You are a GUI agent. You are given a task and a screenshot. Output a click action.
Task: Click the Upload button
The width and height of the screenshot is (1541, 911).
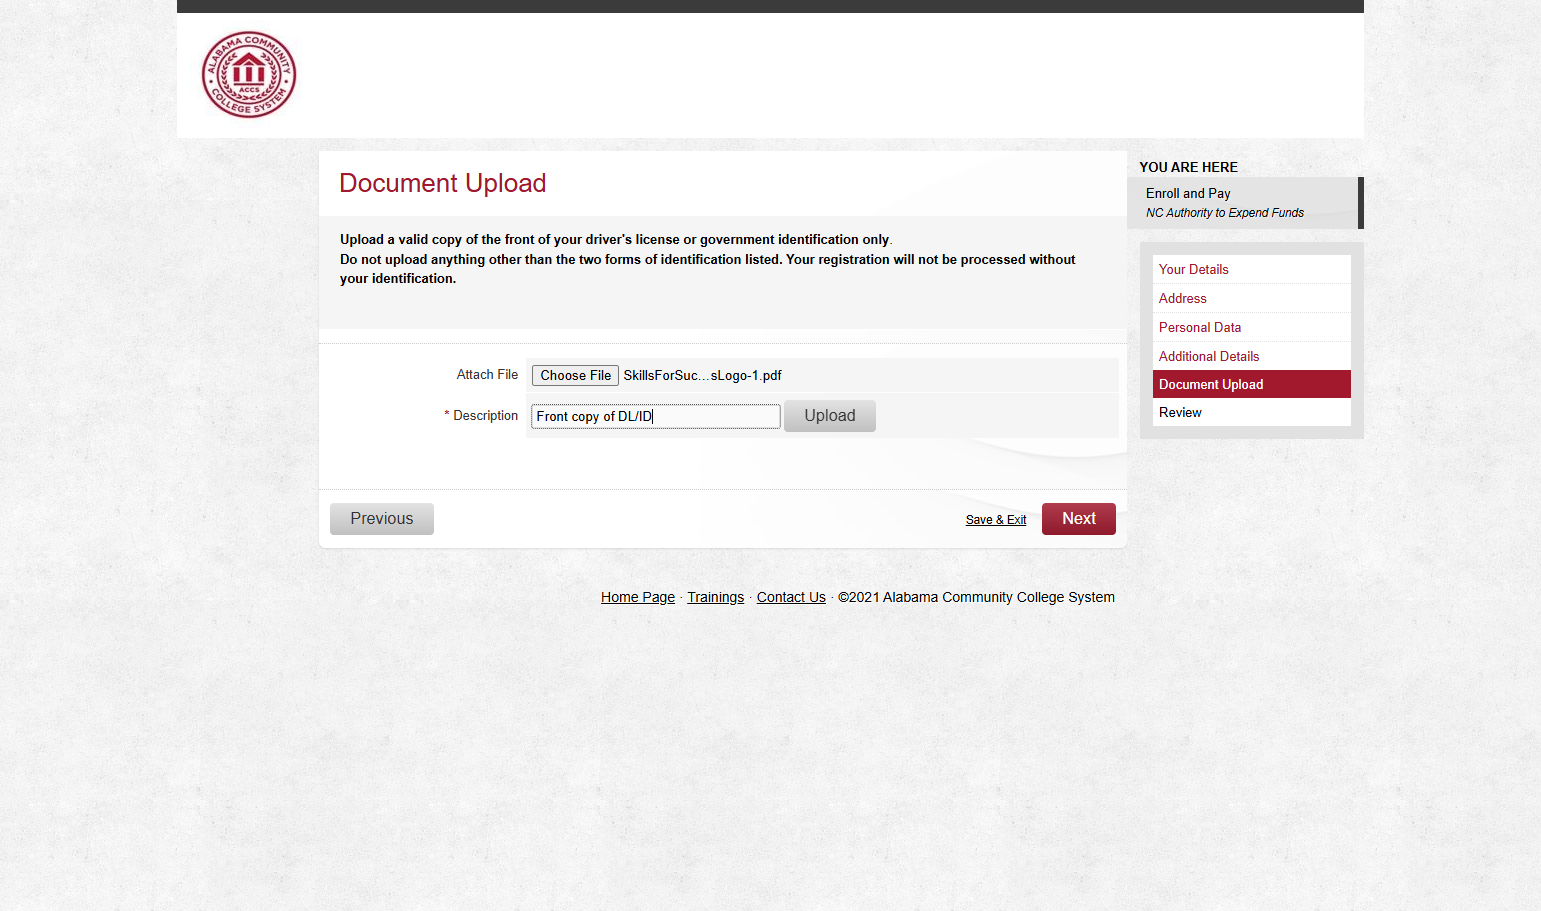(x=829, y=416)
